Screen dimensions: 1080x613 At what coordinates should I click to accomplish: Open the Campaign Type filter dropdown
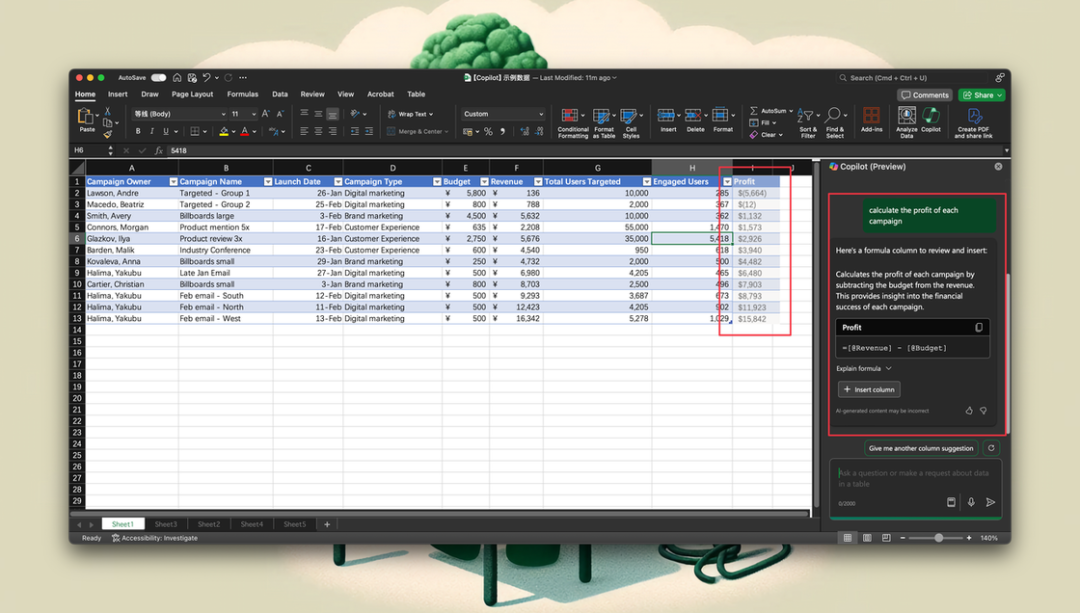(x=437, y=182)
